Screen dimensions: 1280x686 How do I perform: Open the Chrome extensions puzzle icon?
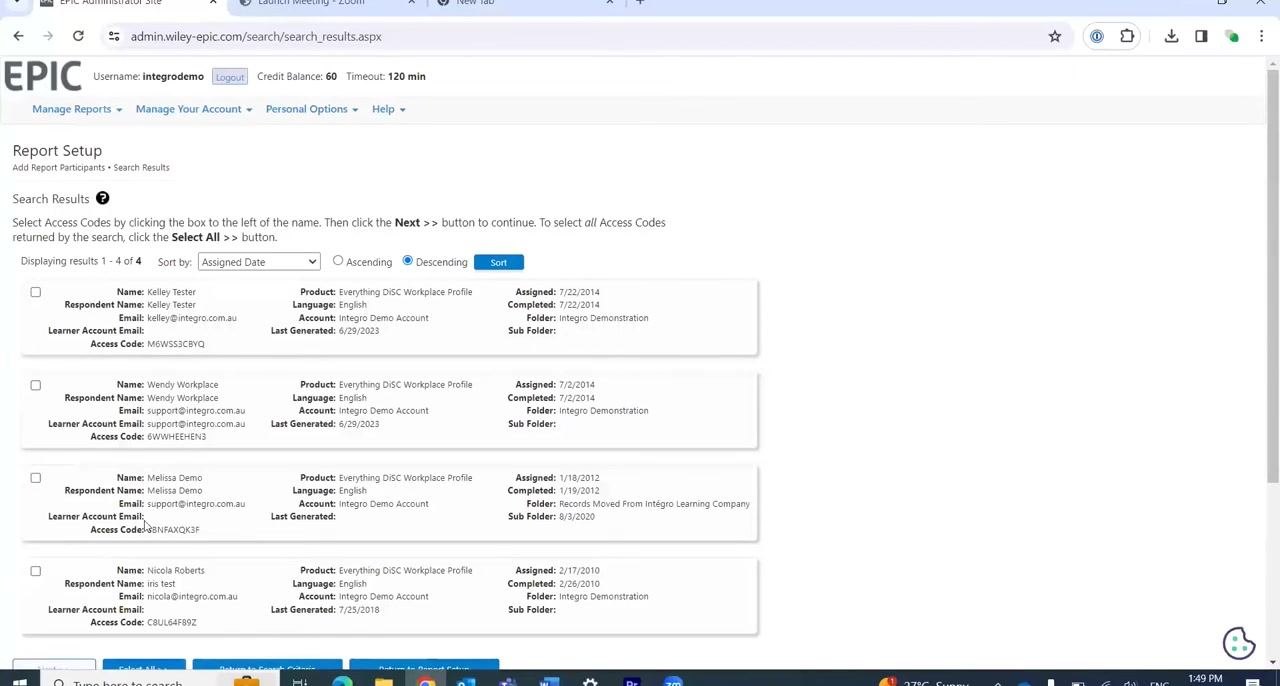[x=1127, y=36]
